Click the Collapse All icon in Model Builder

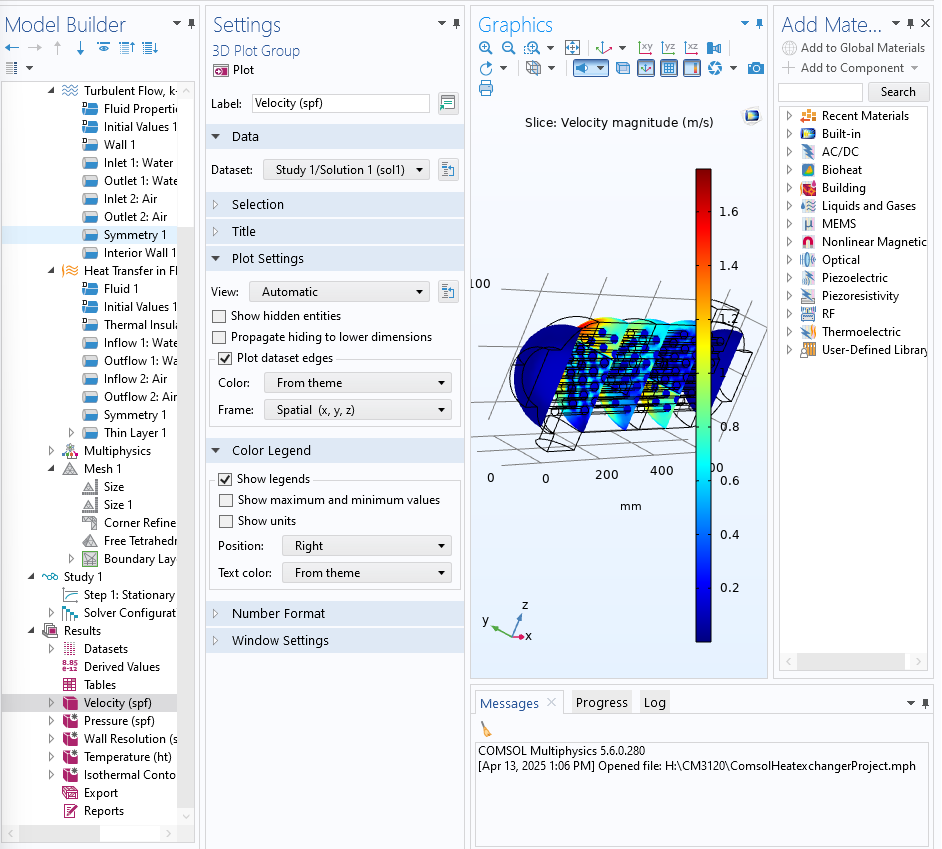127,48
